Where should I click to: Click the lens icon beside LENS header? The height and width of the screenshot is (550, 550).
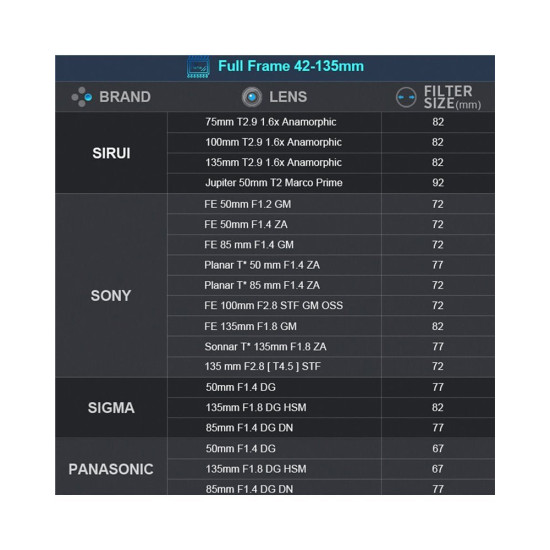(251, 97)
